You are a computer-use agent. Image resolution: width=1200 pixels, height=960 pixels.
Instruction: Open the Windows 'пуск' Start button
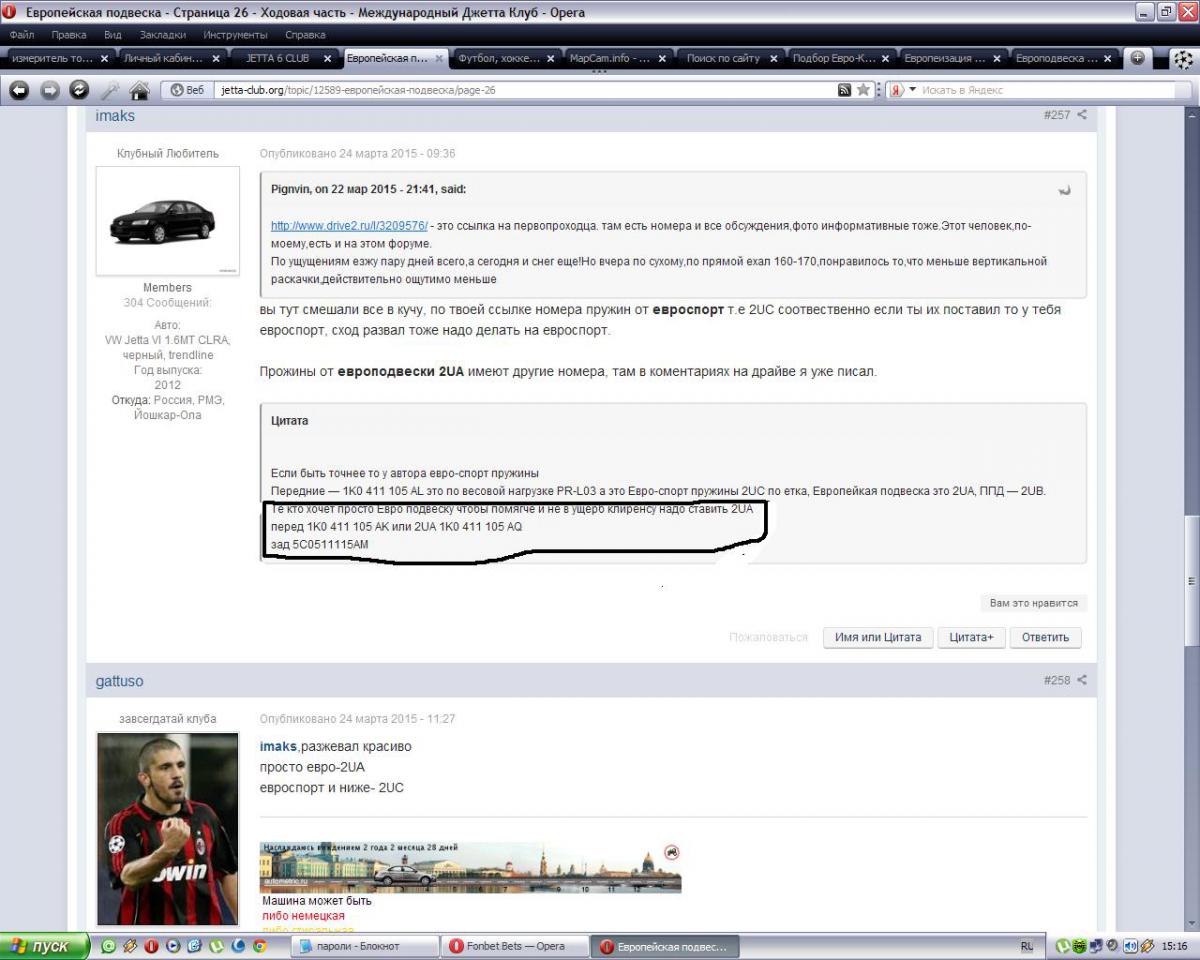click(43, 945)
